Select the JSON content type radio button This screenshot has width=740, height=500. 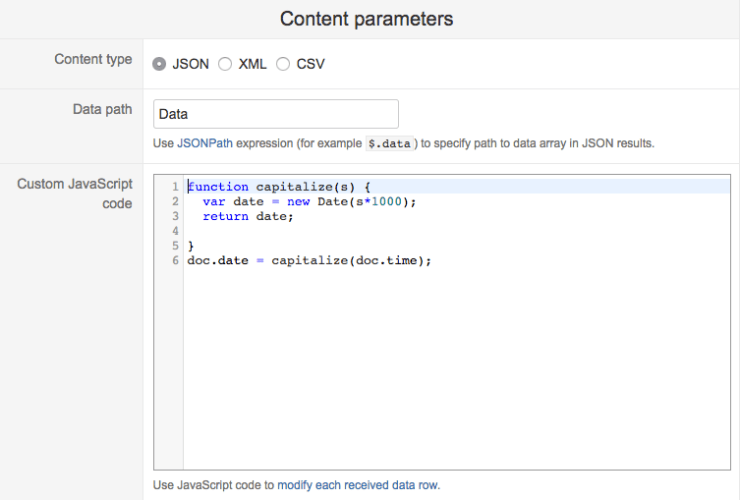[160, 64]
